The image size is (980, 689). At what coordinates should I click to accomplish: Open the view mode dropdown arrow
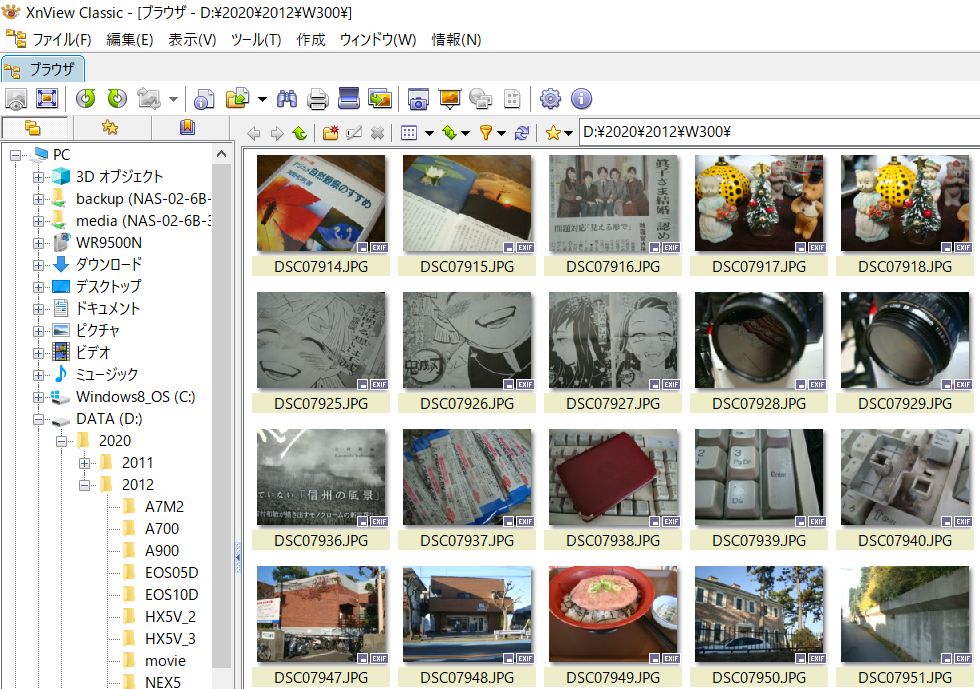point(429,133)
